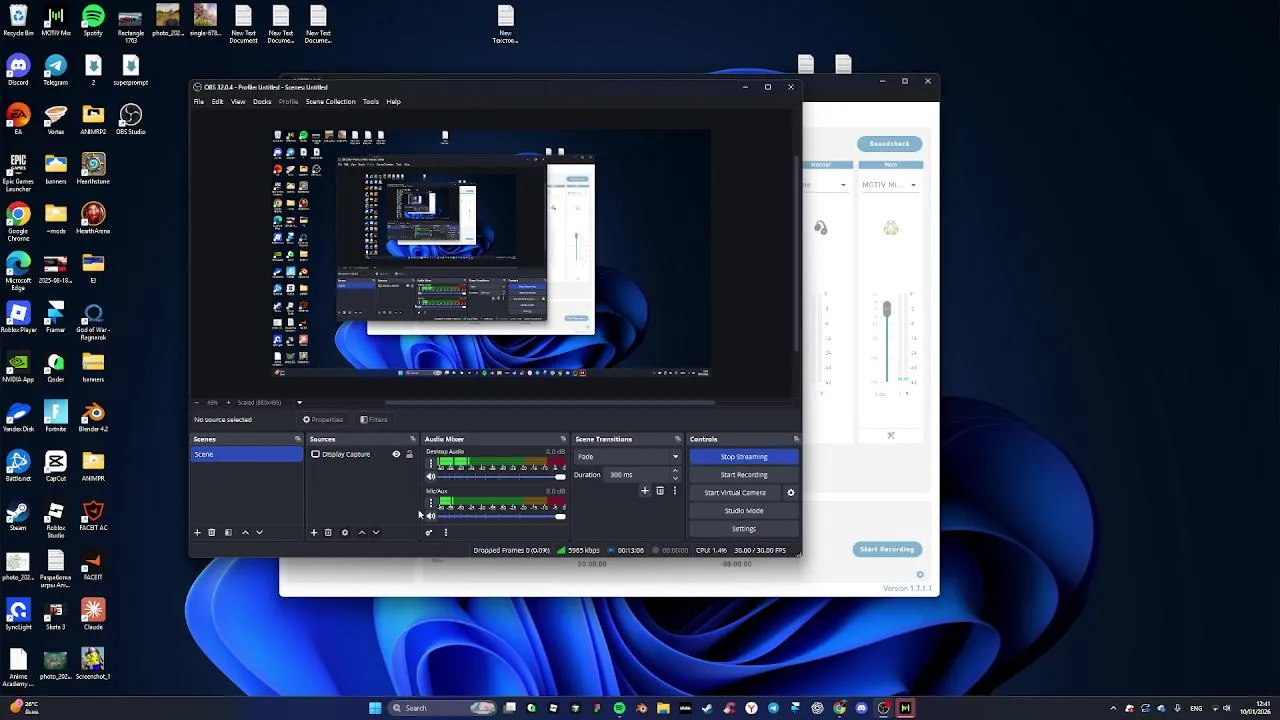Mute Desktop Audio speaker icon
Screen dimensions: 1280x720
tap(431, 476)
